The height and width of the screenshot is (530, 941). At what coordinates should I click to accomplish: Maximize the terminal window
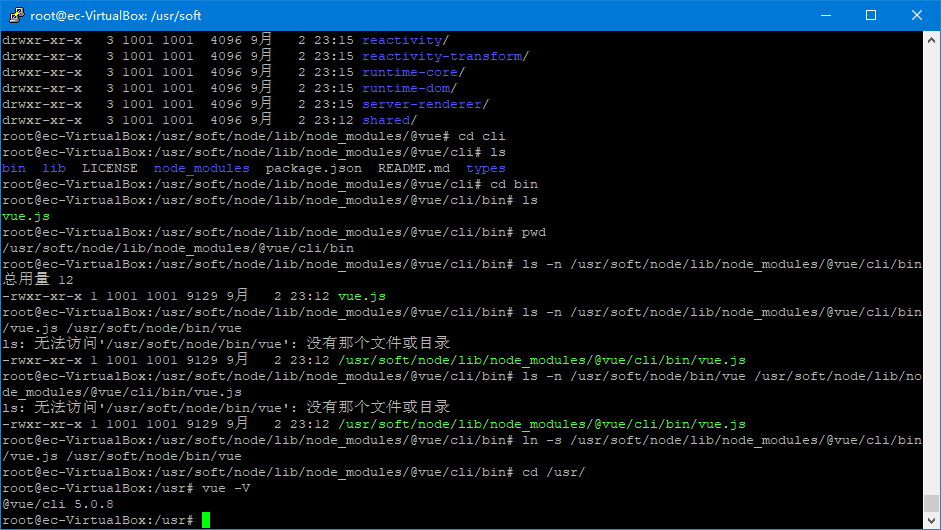tap(871, 15)
